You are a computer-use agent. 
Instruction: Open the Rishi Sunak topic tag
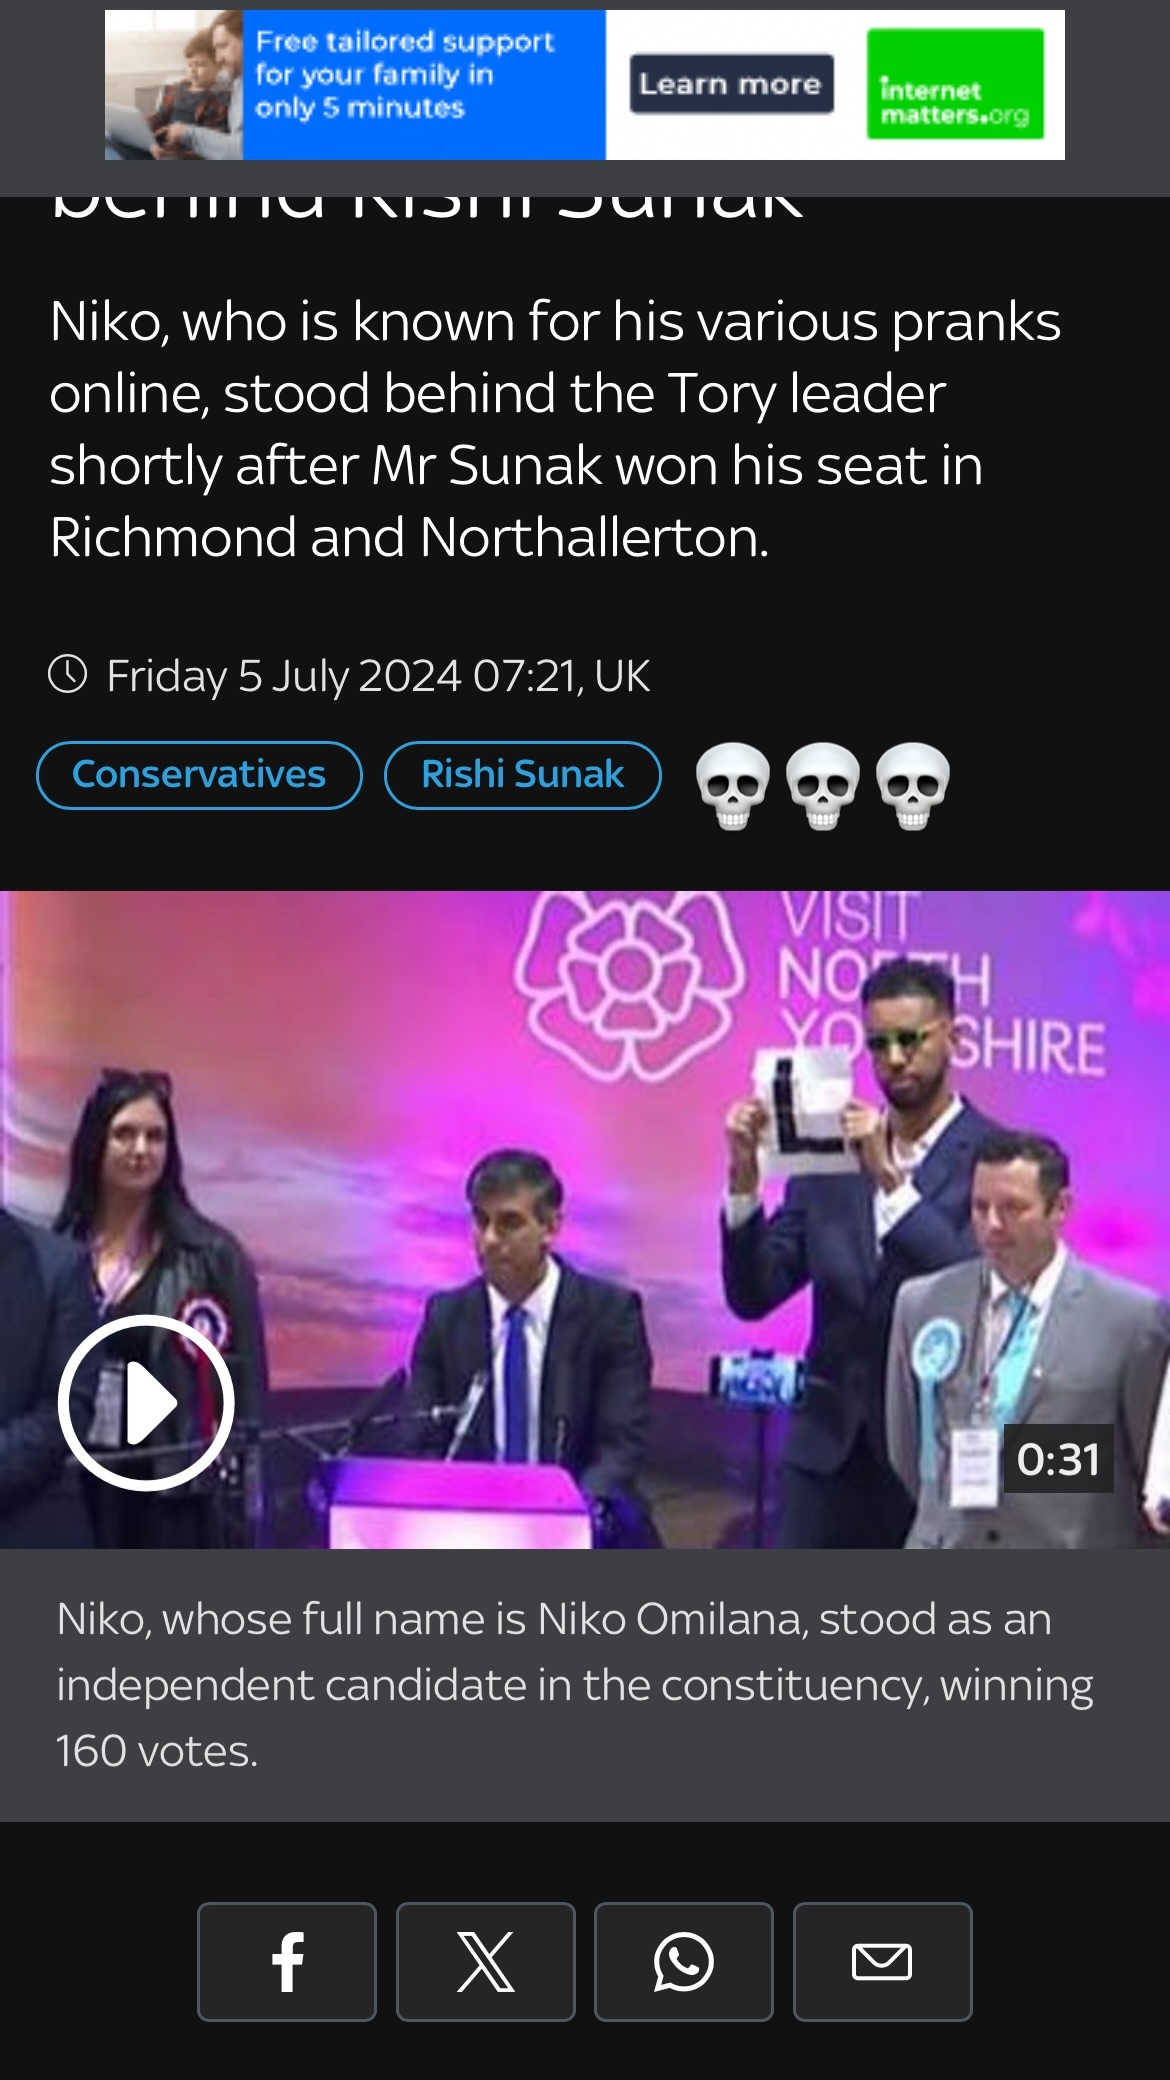pos(522,775)
